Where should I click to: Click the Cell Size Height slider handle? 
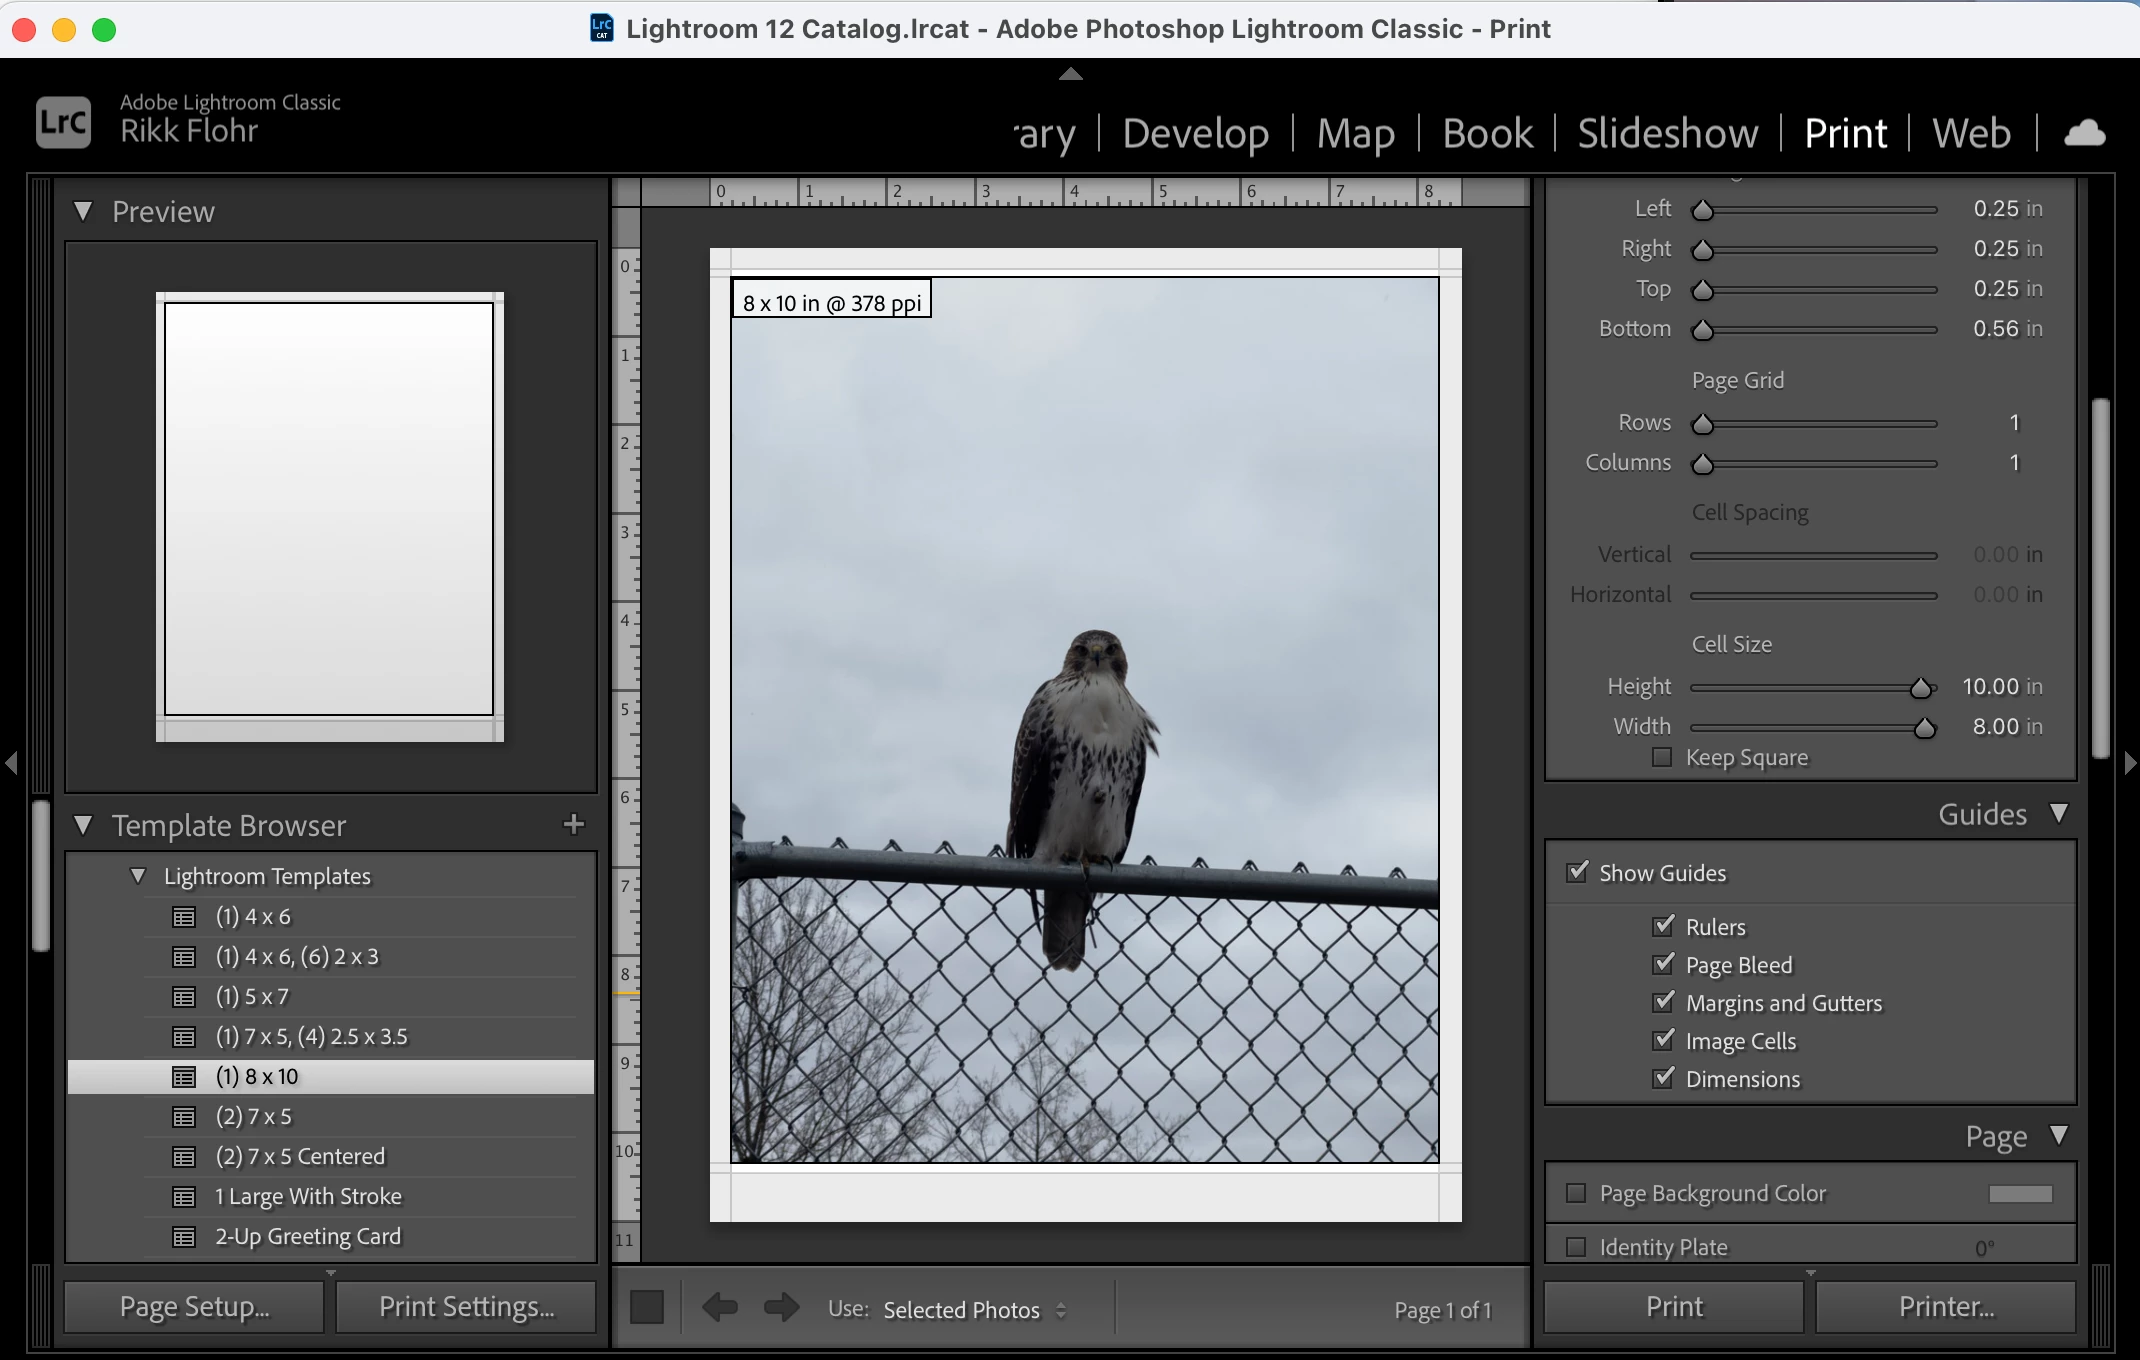[x=1920, y=688]
